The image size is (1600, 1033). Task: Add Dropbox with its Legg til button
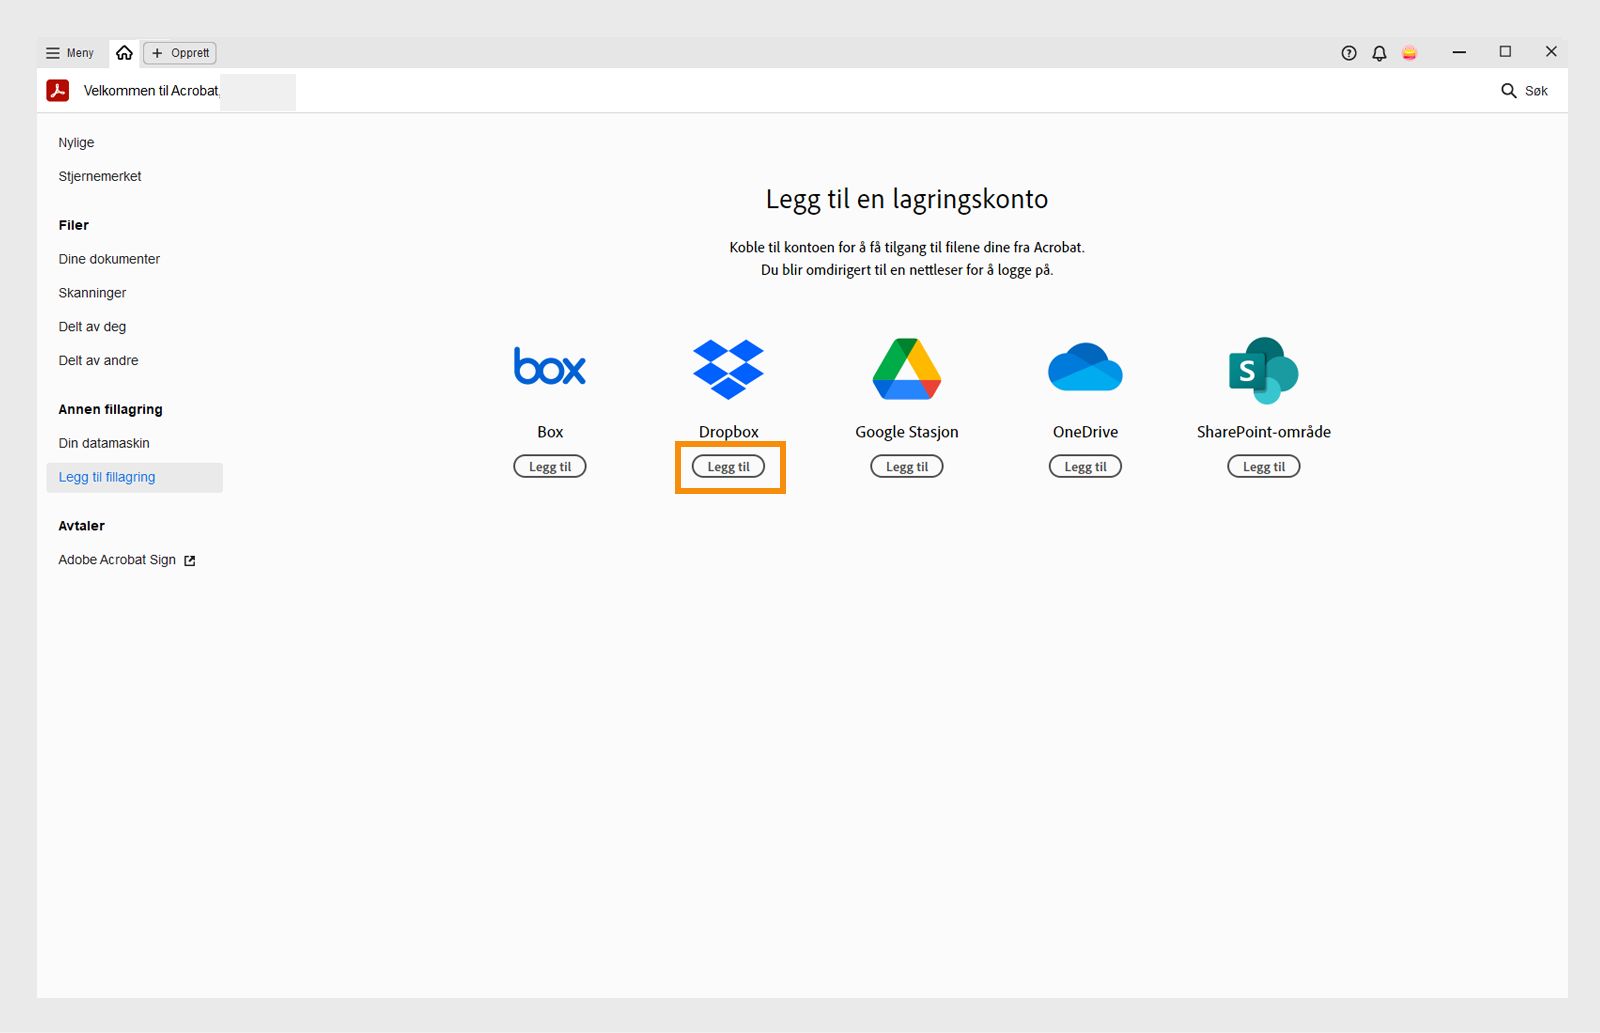(x=728, y=467)
